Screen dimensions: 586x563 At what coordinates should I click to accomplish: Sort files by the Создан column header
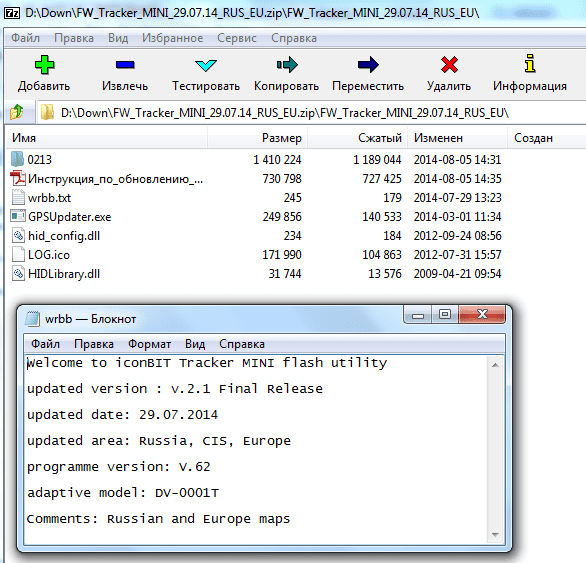547,138
